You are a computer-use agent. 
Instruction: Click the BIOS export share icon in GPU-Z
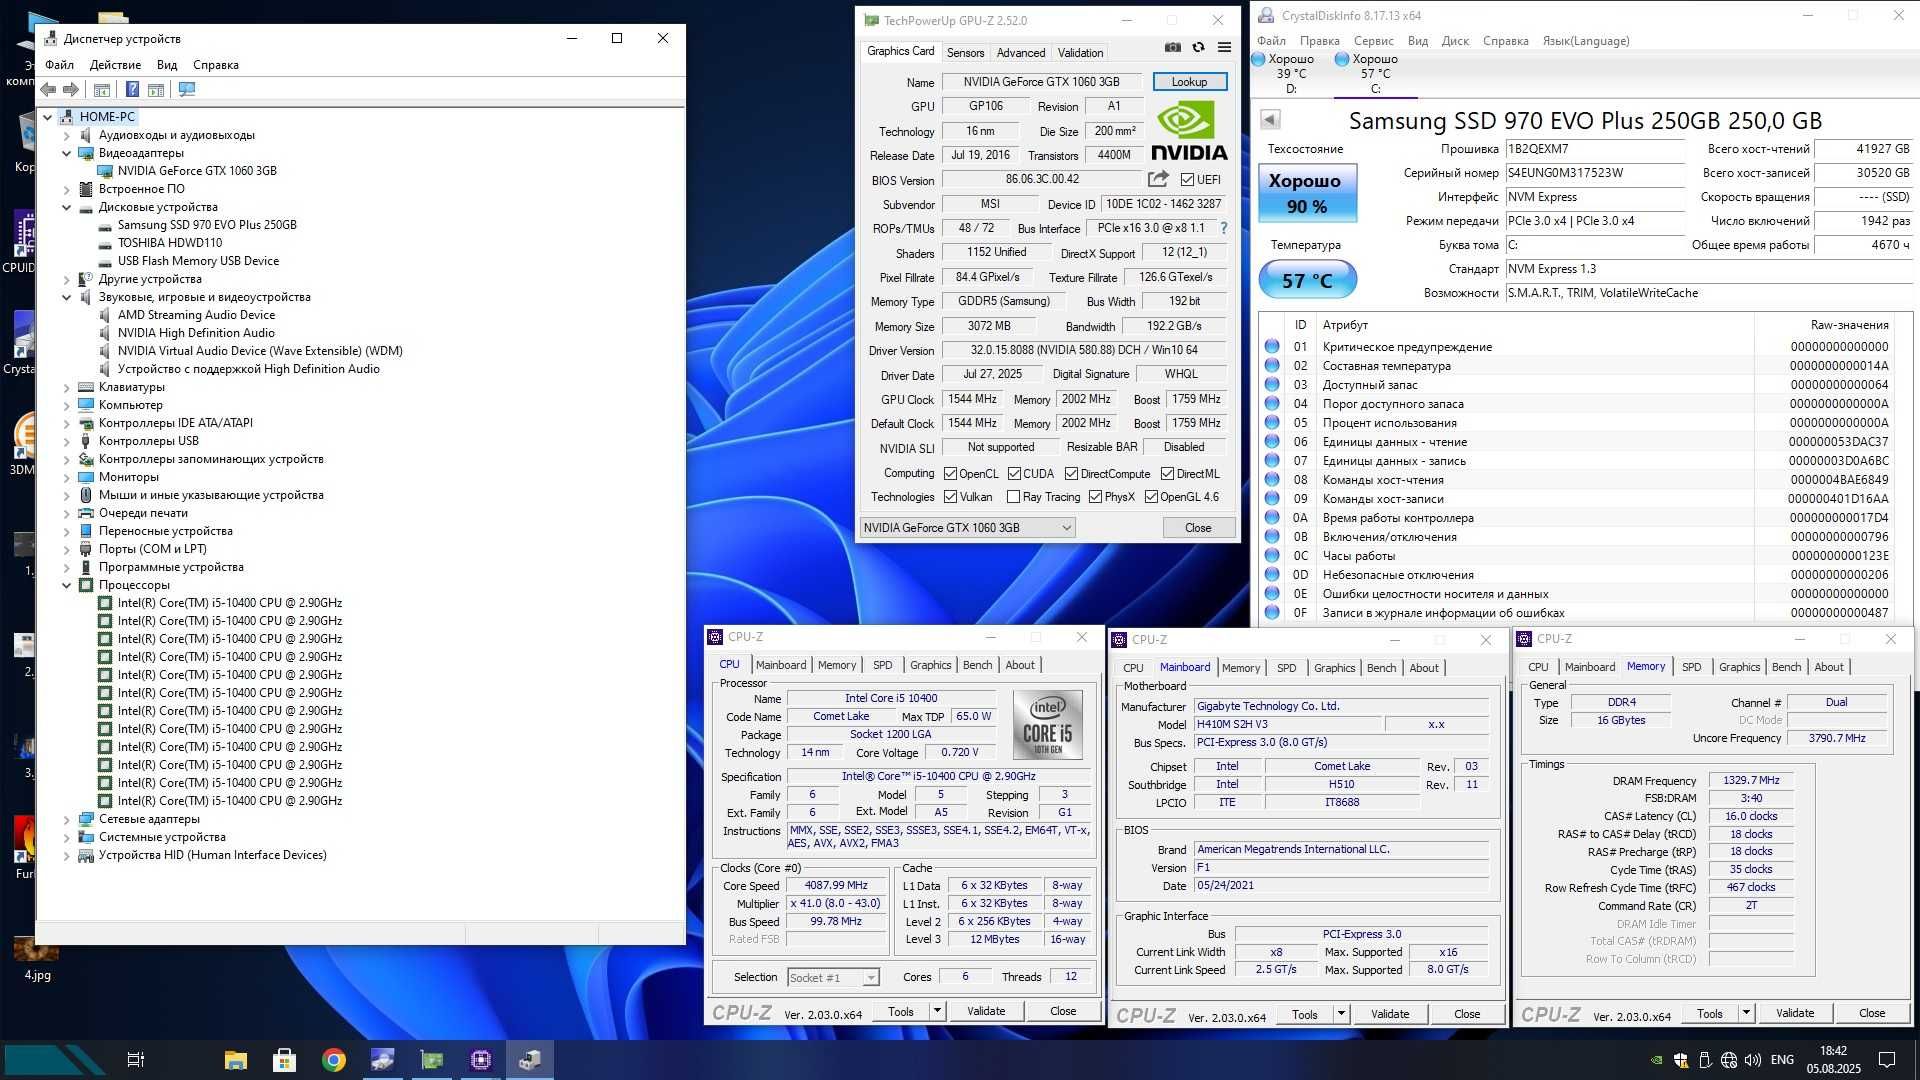[1158, 179]
